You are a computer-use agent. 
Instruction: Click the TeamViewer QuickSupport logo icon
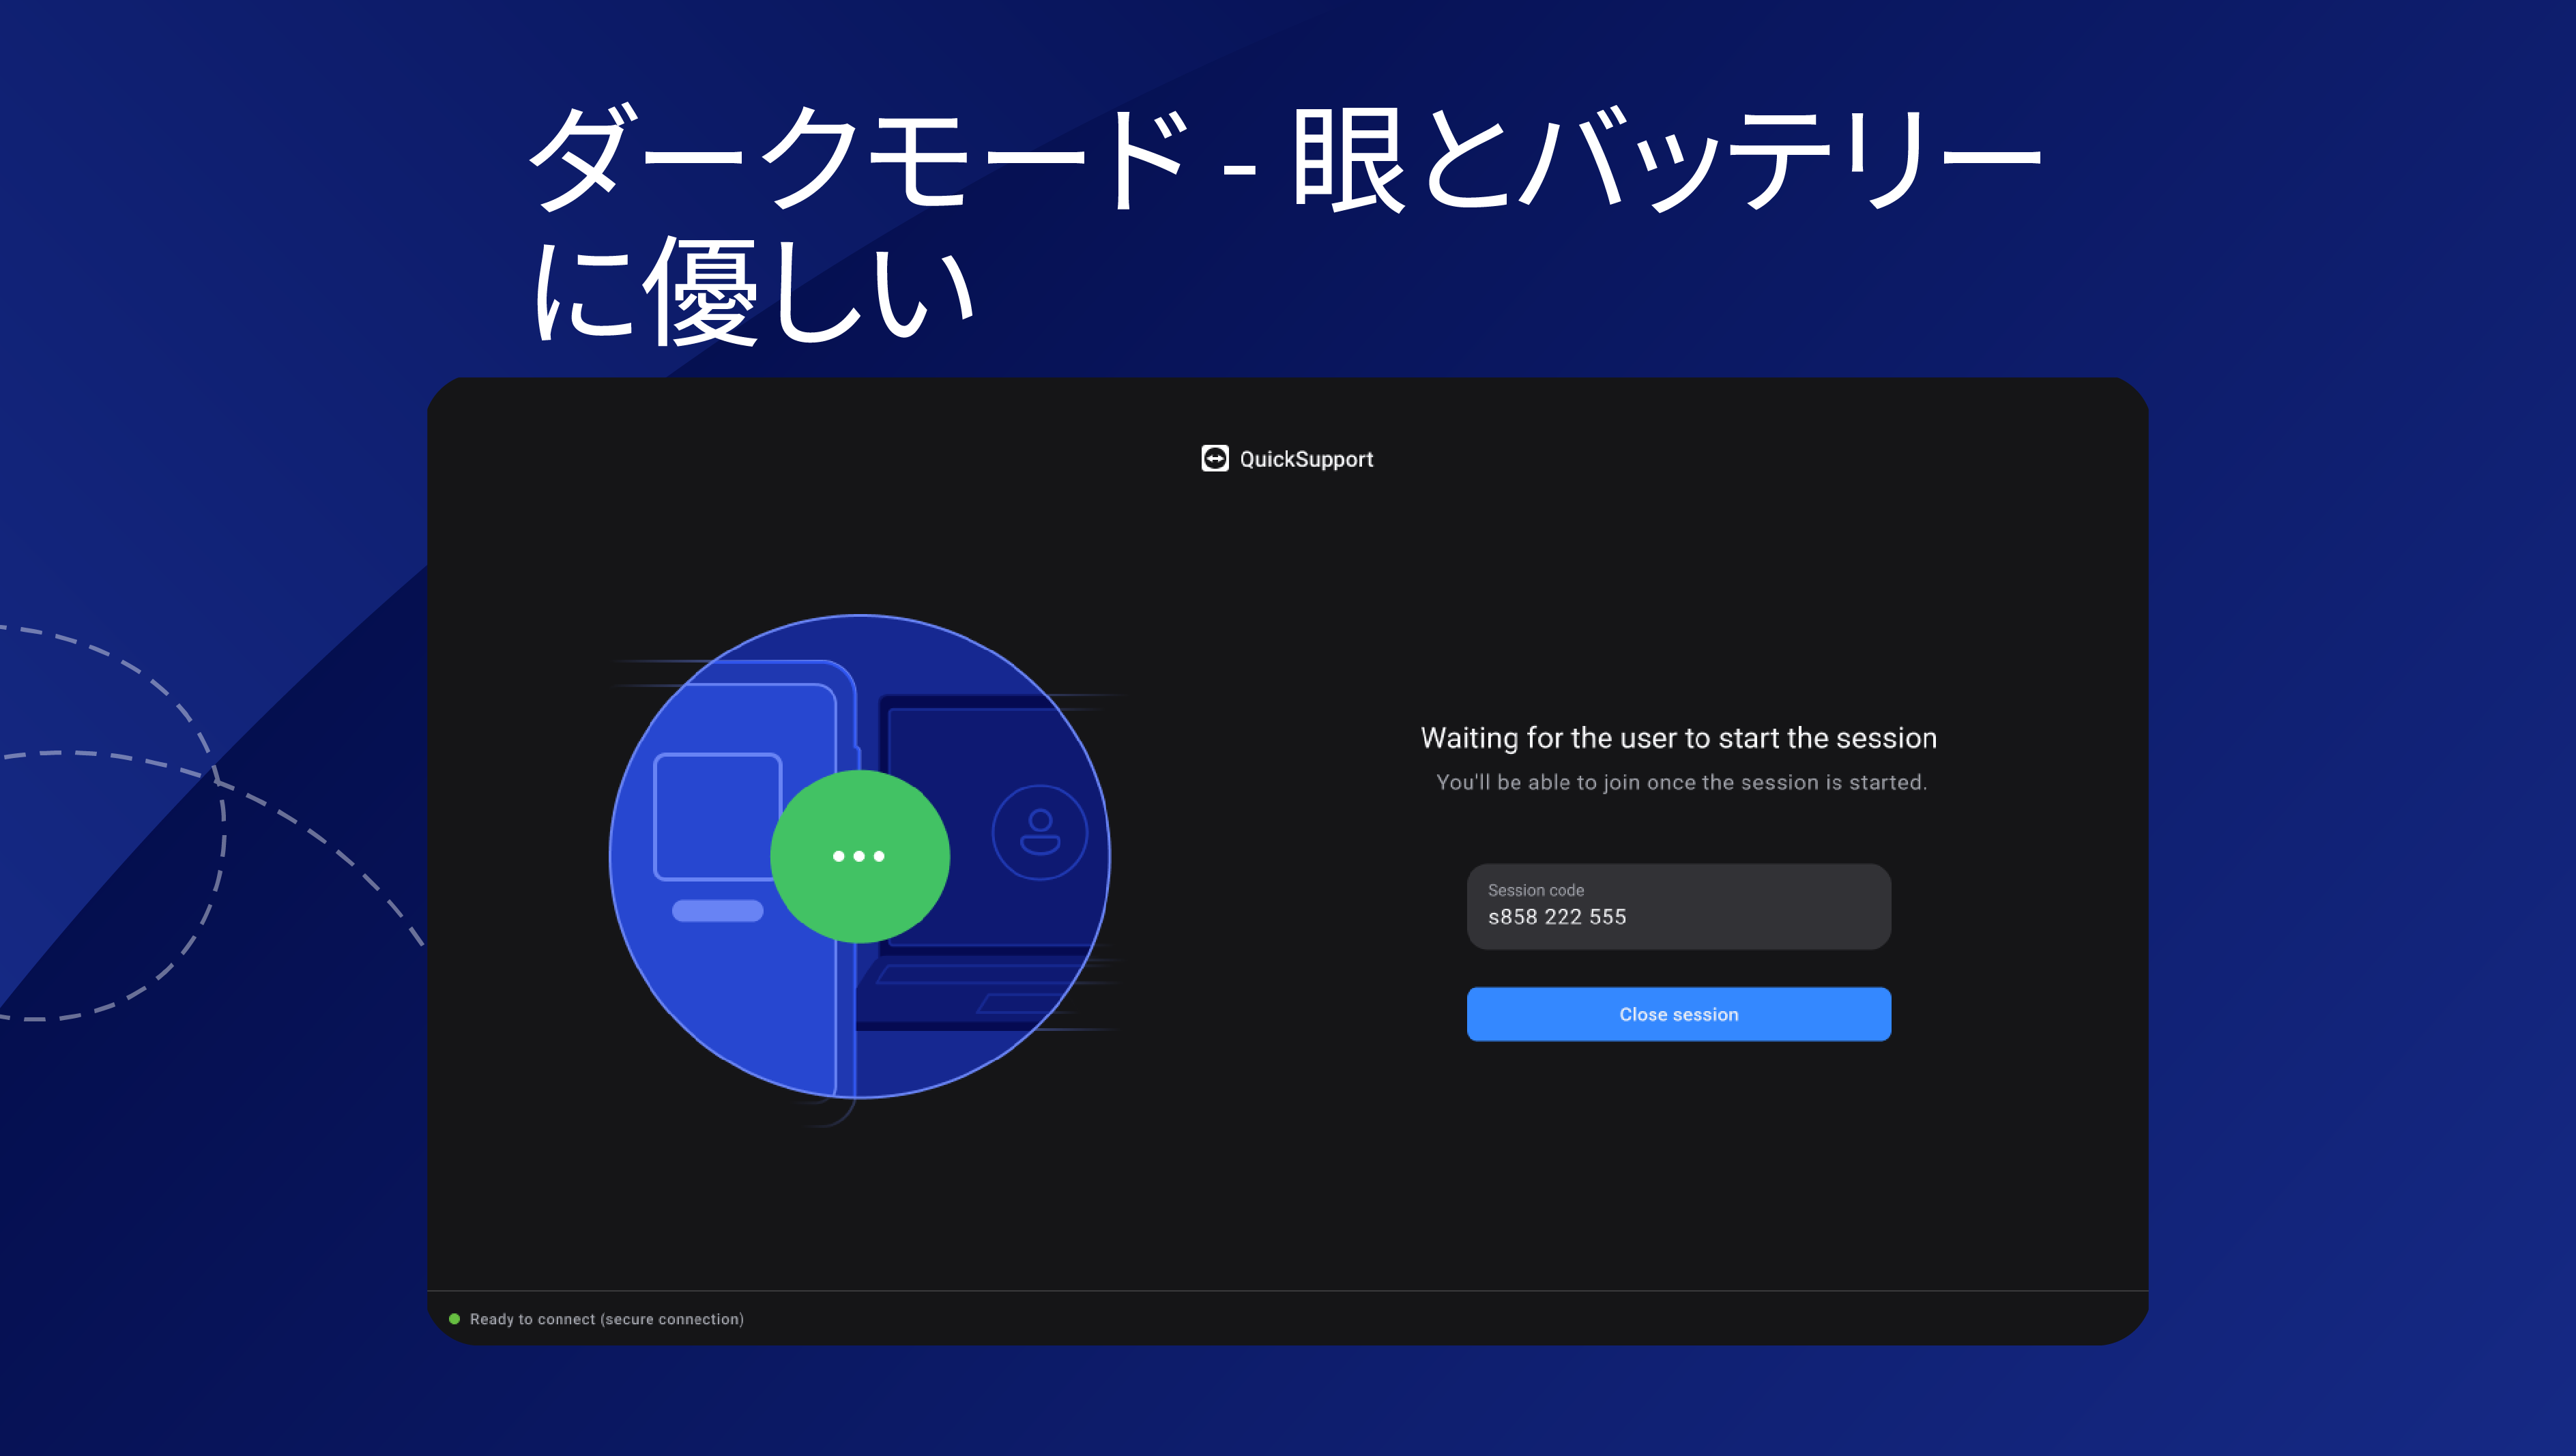pos(1214,458)
